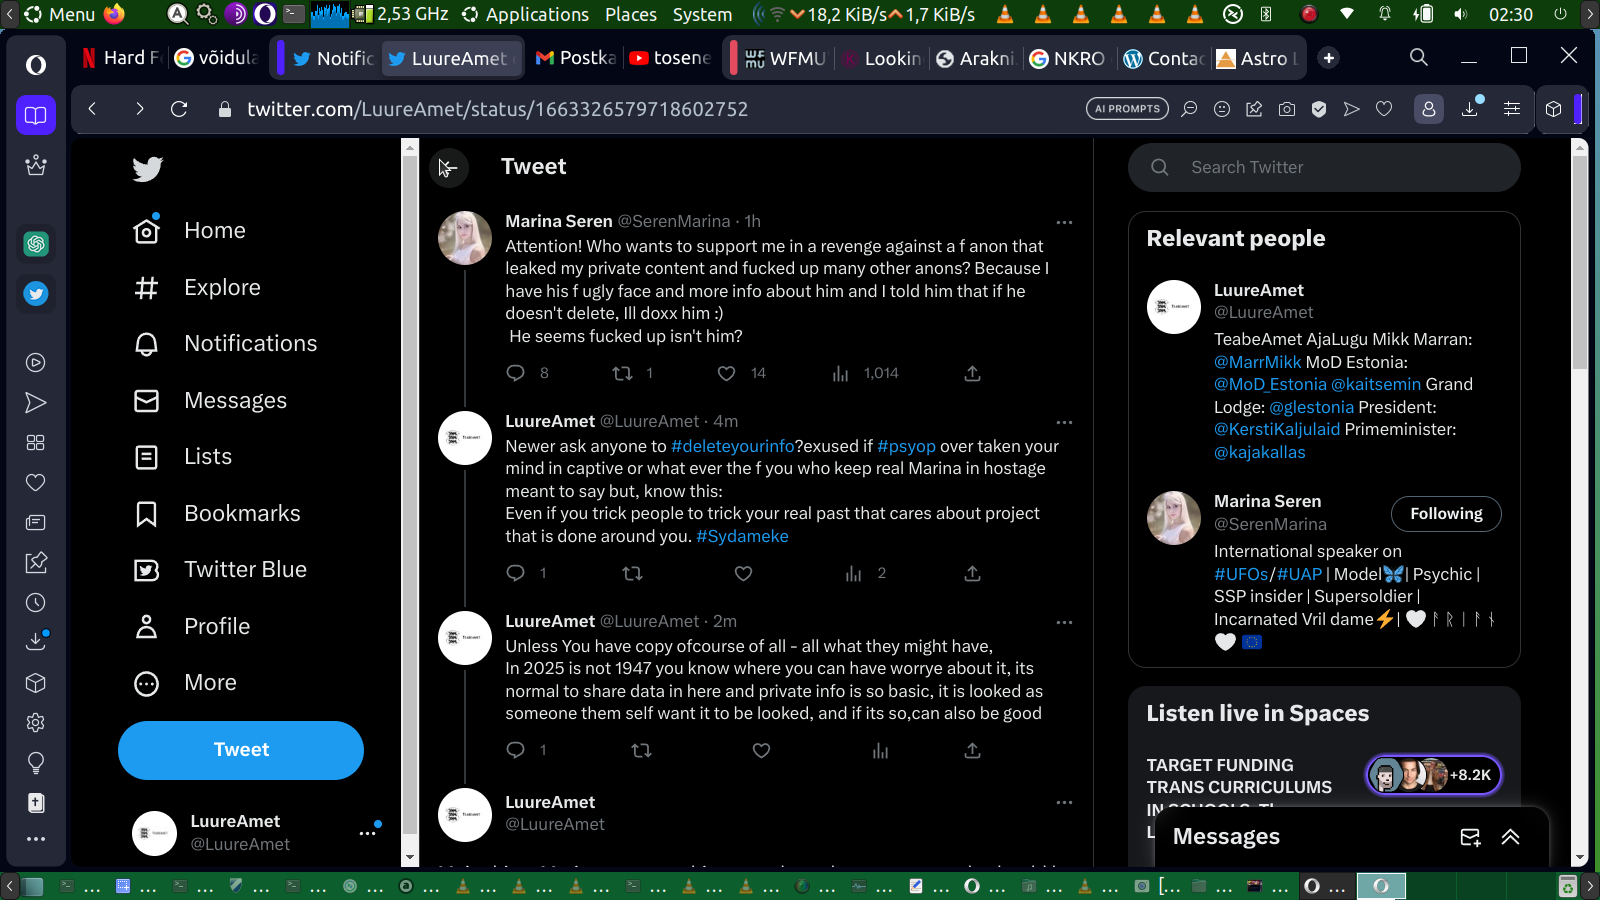
Task: Open options on LuureAmet tweet posted 2m ago
Action: [1064, 622]
